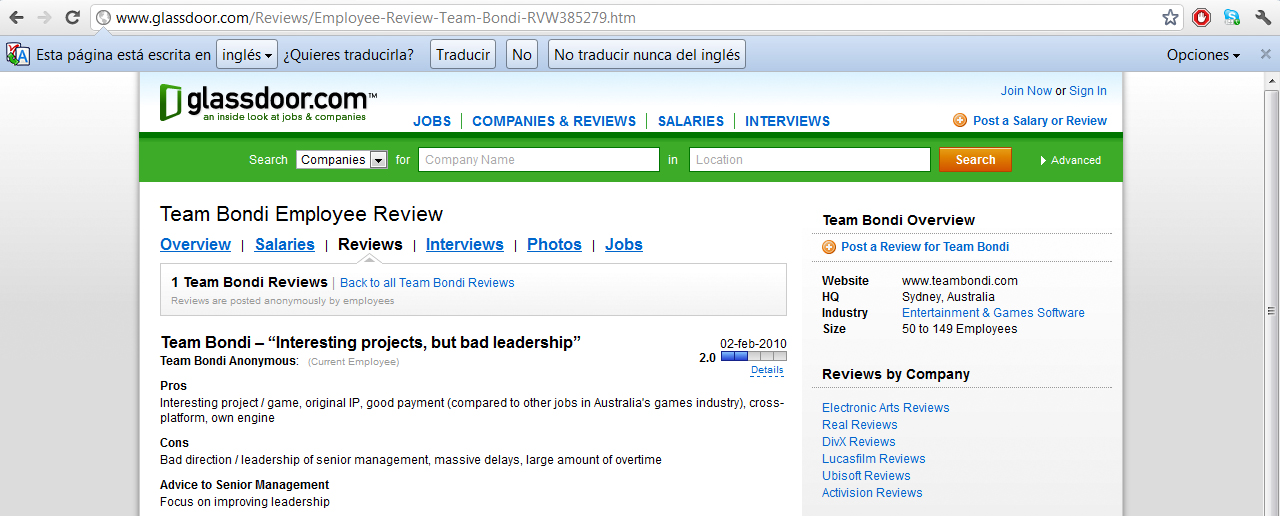Open the review rating Details link
Viewport: 1280px width, 516px height.
[767, 370]
